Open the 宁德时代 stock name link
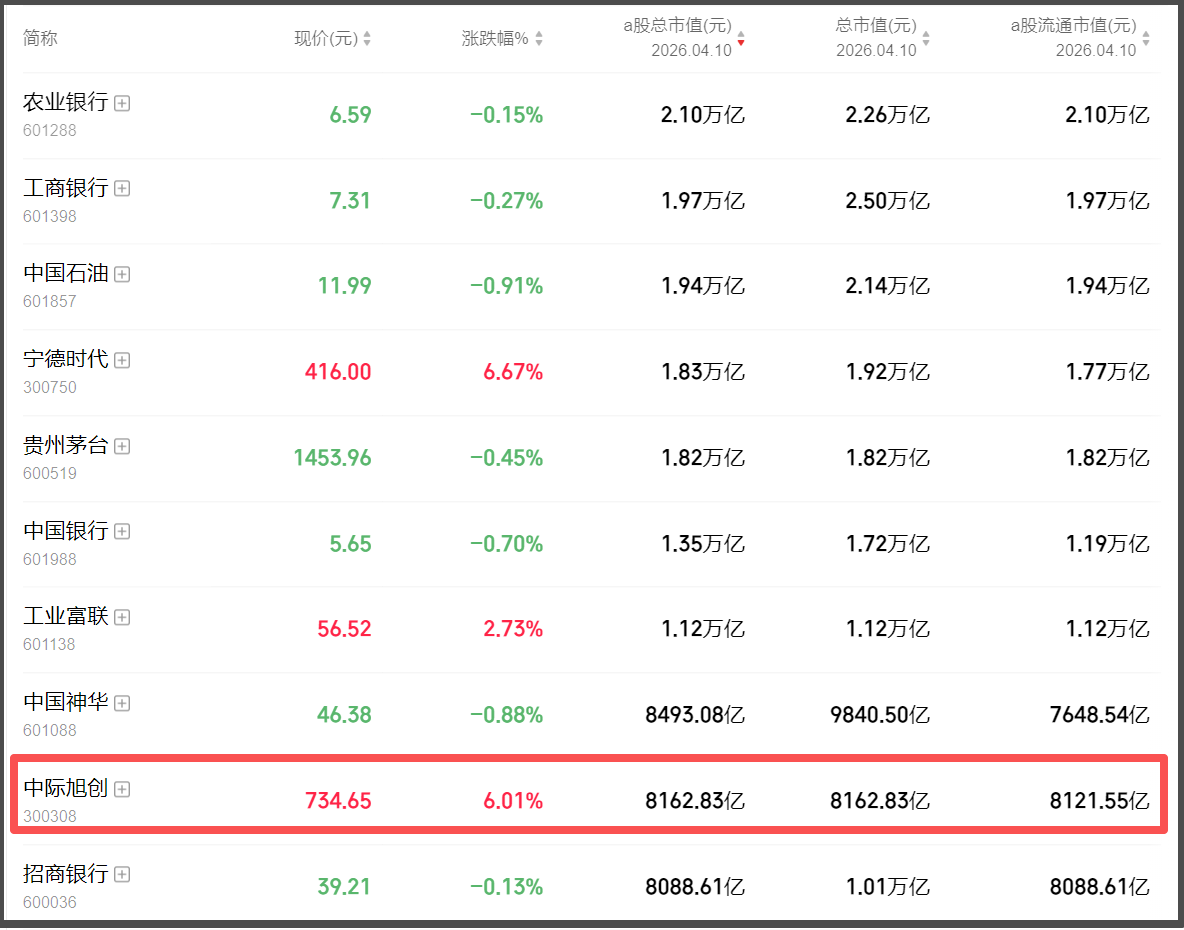The width and height of the screenshot is (1184, 930). click(x=65, y=359)
